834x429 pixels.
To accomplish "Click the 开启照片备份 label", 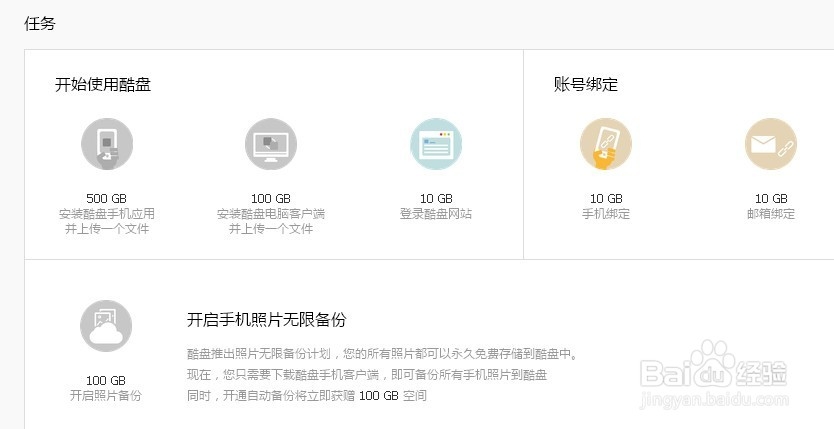I will click(106, 396).
